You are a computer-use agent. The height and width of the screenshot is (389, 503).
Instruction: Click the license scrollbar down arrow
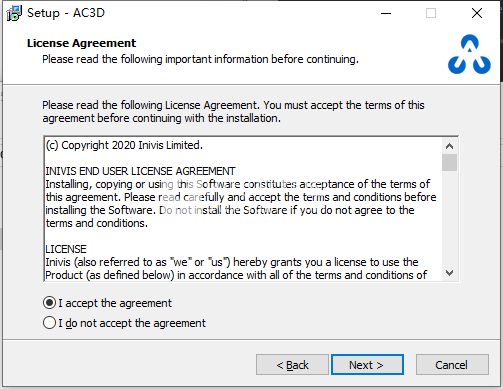tap(449, 273)
